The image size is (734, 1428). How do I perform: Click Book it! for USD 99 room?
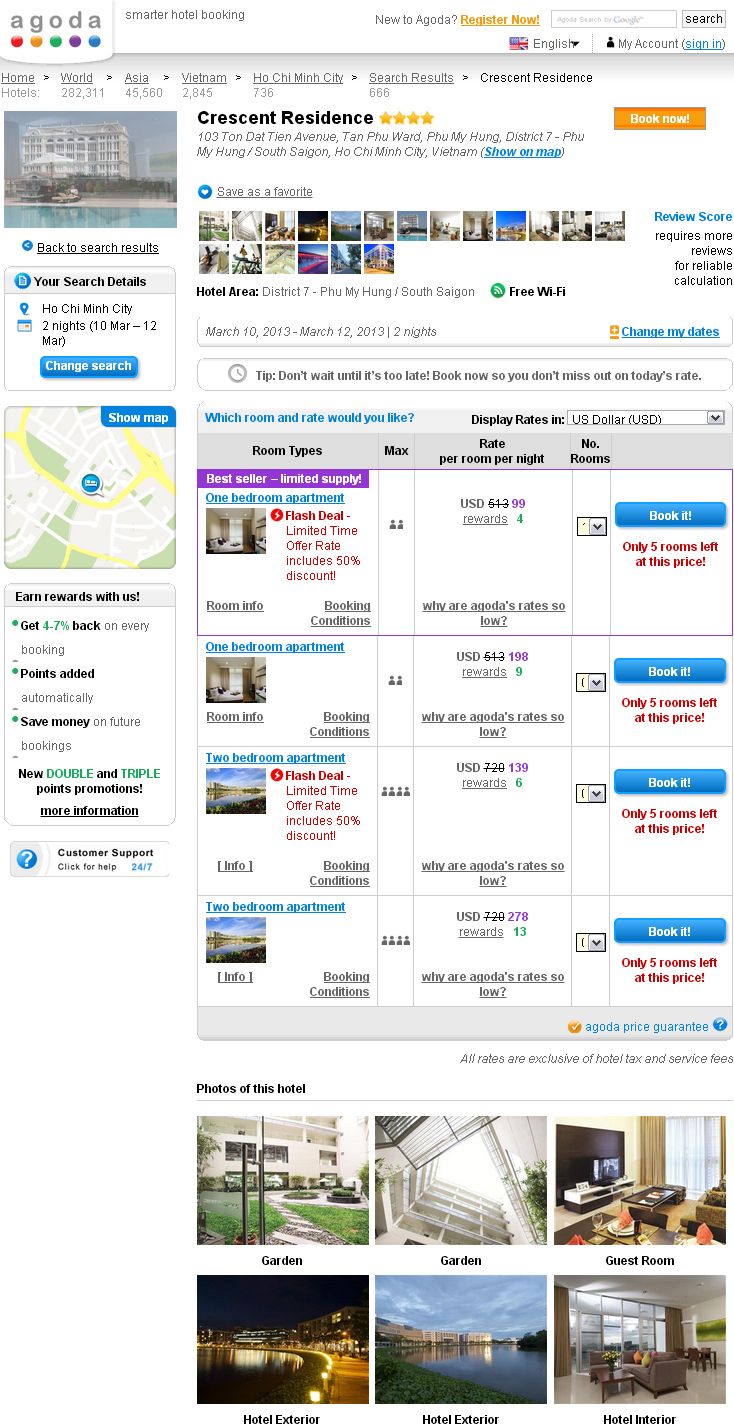pos(670,515)
